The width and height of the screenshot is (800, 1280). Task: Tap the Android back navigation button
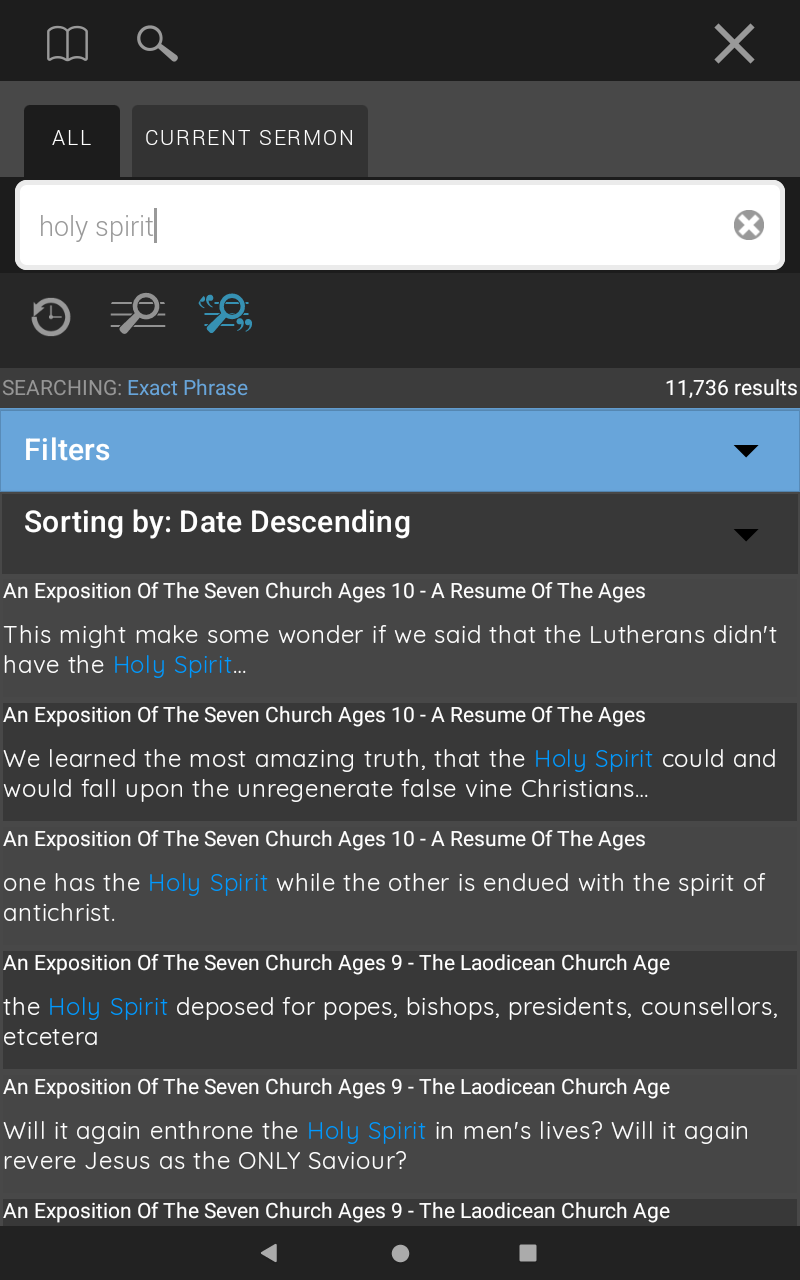click(268, 1253)
